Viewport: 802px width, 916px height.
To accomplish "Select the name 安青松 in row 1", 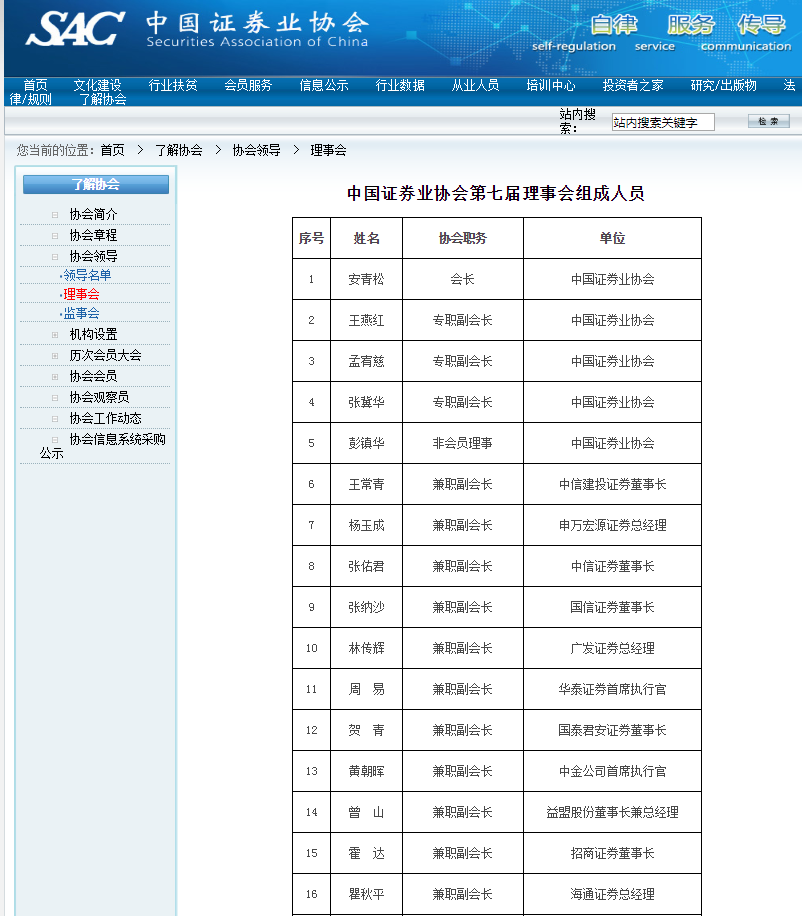I will pyautogui.click(x=366, y=279).
